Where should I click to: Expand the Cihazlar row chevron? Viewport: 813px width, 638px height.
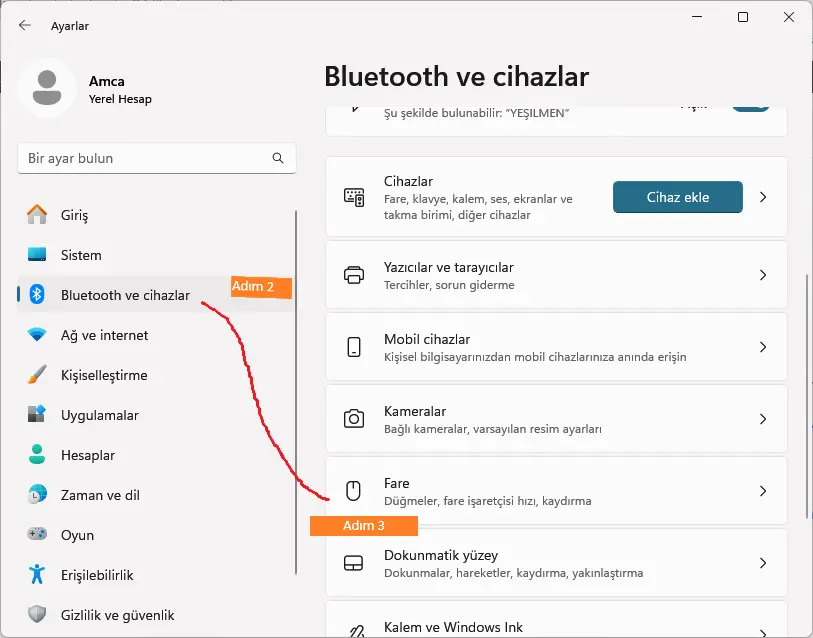point(763,197)
